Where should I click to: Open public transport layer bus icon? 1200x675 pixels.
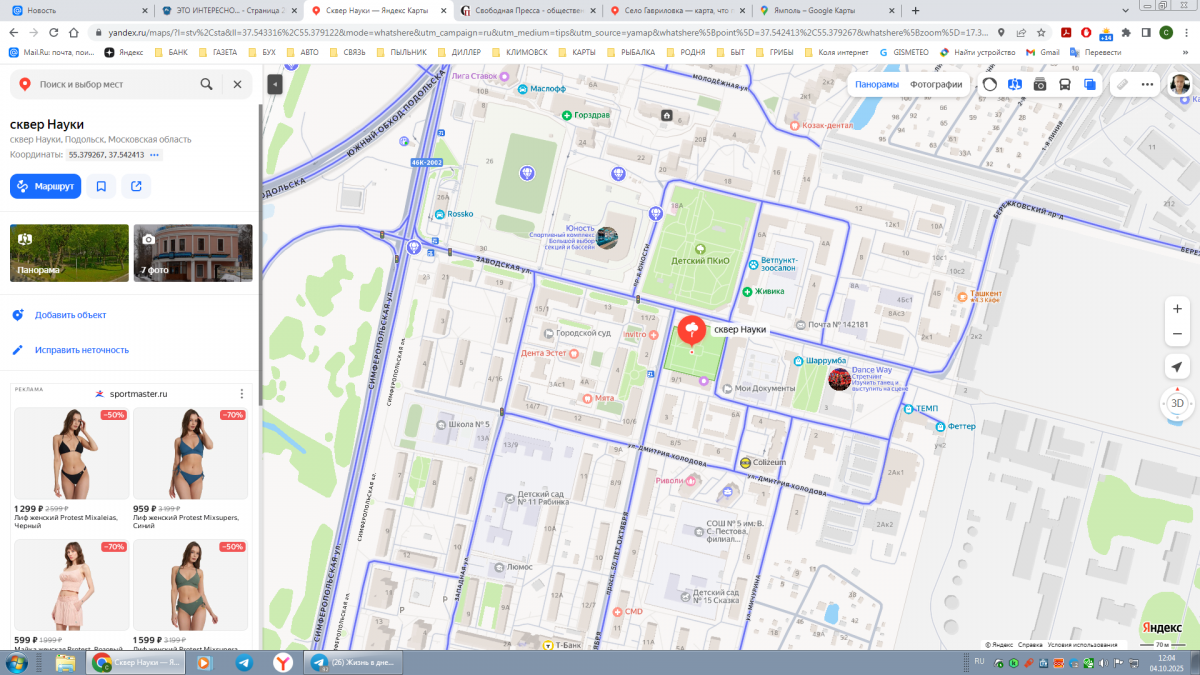pyautogui.click(x=1065, y=85)
